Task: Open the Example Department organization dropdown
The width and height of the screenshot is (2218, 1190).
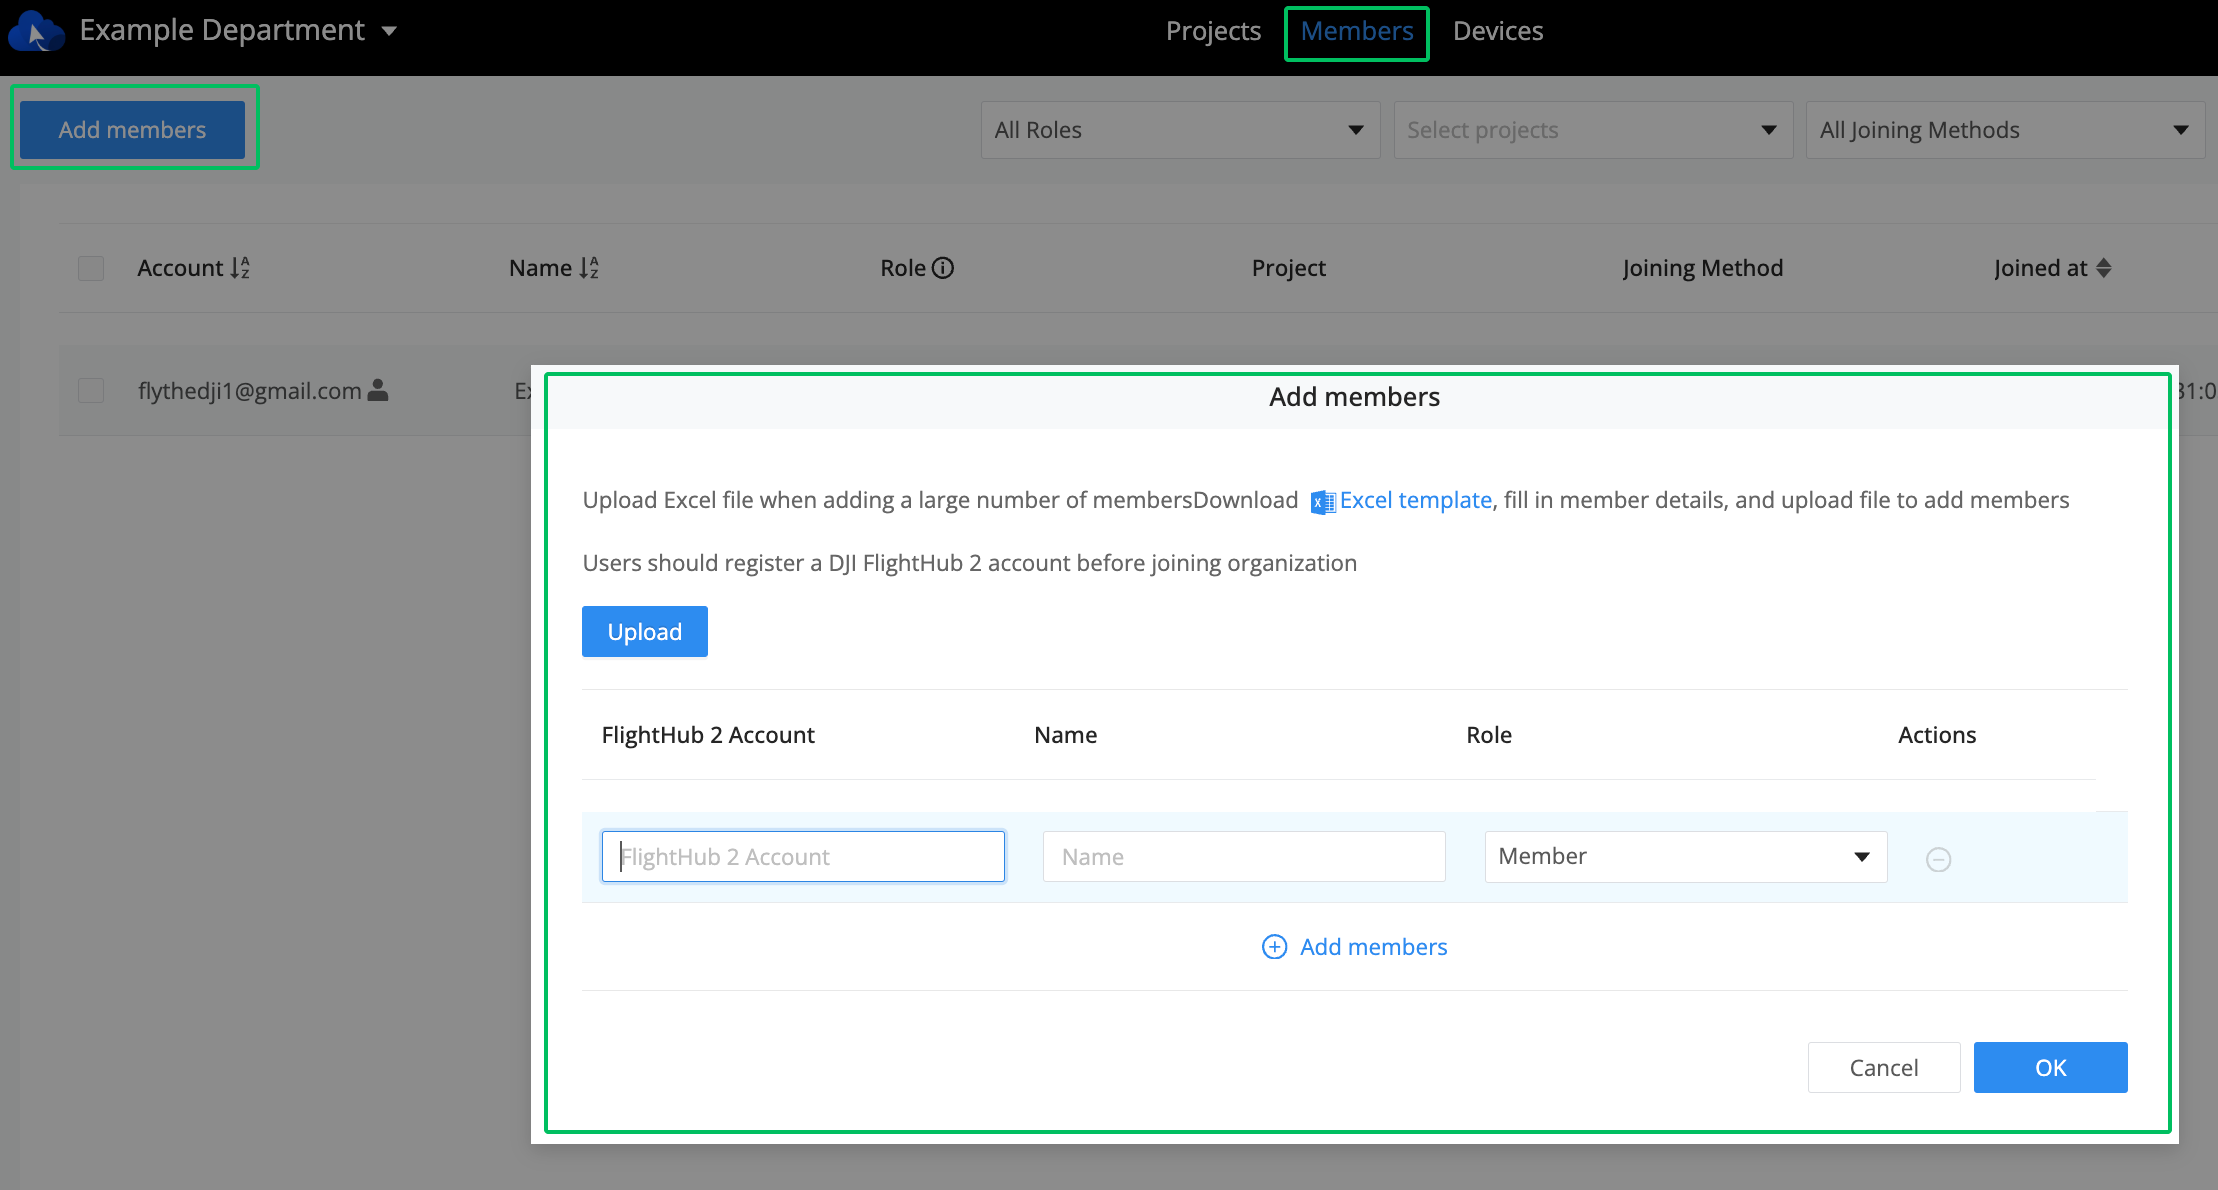Action: point(239,31)
